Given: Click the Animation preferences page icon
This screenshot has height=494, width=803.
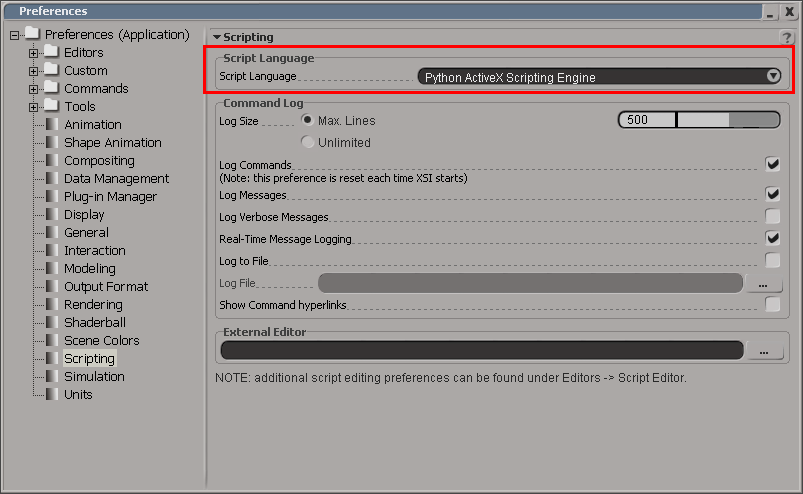Looking at the screenshot, I should pos(52,125).
